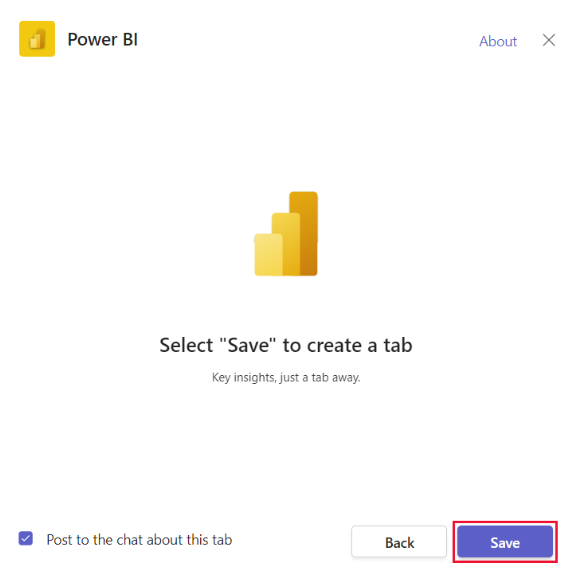577x580 pixels.
Task: Click the purple Save button
Action: point(505,542)
